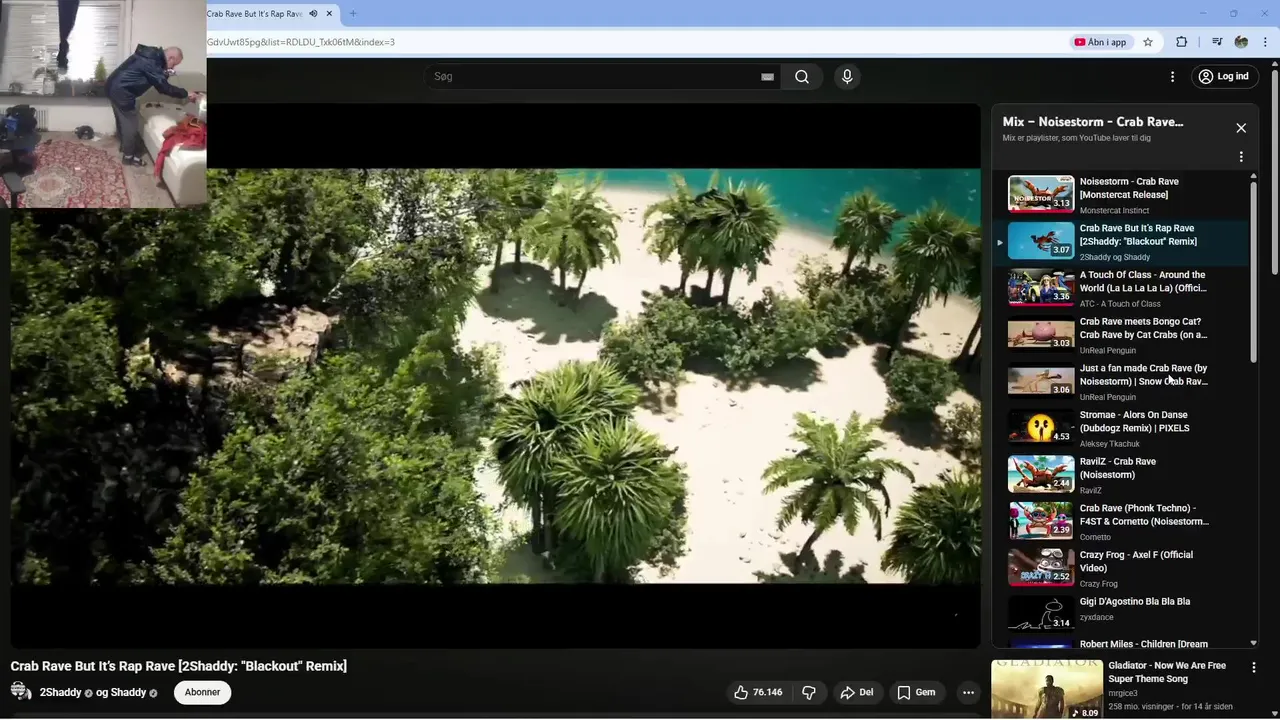
Task: Open Gladiator video options menu
Action: click(1253, 667)
